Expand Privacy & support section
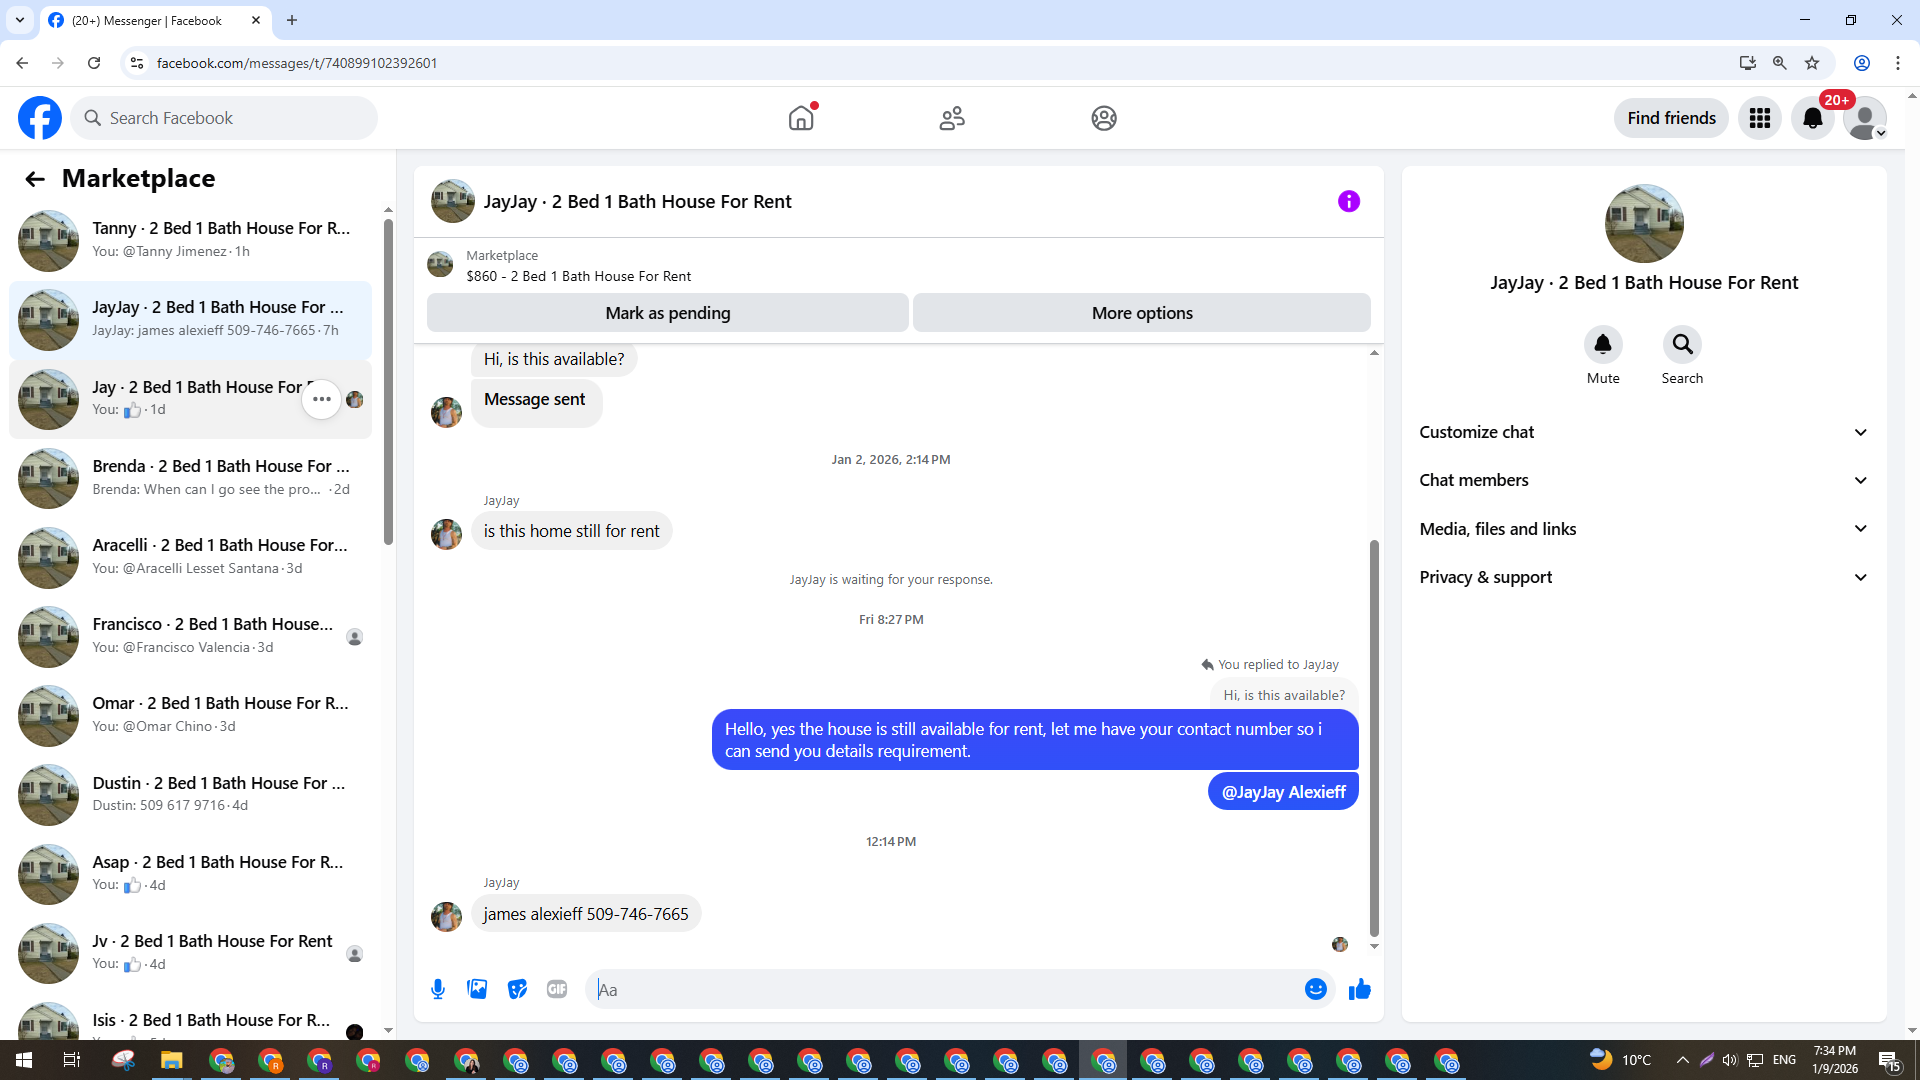This screenshot has height=1080, width=1920. pos(1643,577)
